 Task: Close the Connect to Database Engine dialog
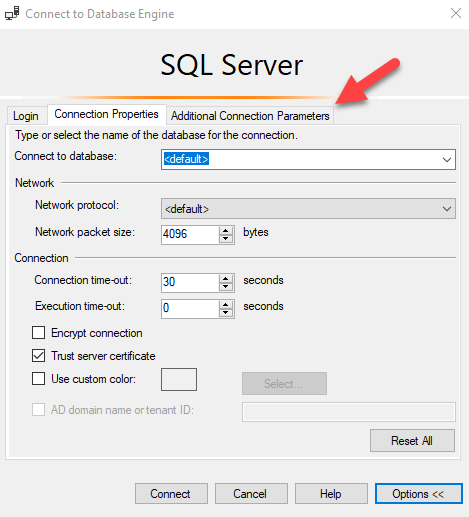pos(456,13)
